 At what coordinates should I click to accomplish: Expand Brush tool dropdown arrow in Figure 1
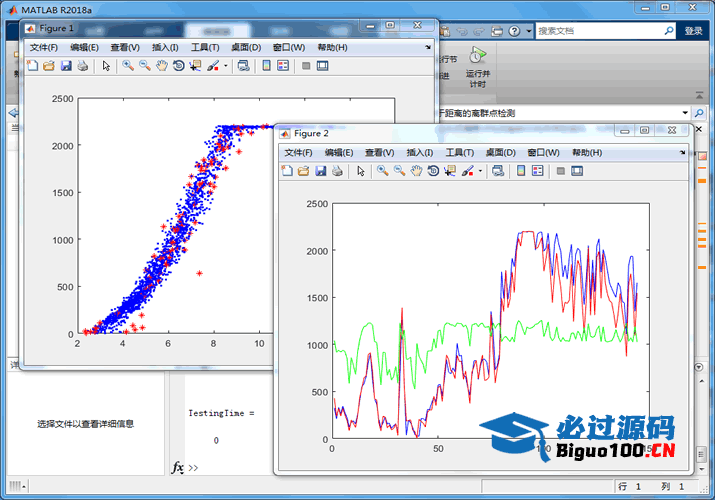point(226,66)
